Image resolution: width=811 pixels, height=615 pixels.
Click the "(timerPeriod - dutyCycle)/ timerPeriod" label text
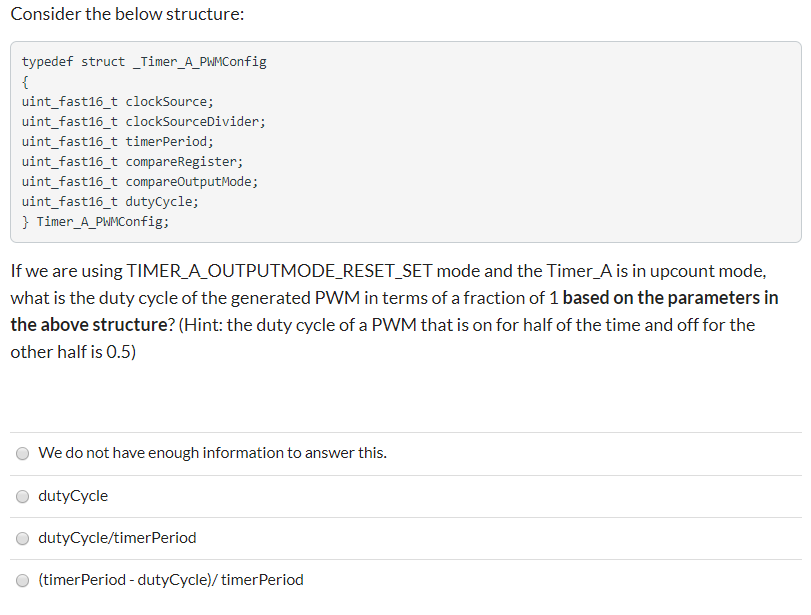click(171, 579)
